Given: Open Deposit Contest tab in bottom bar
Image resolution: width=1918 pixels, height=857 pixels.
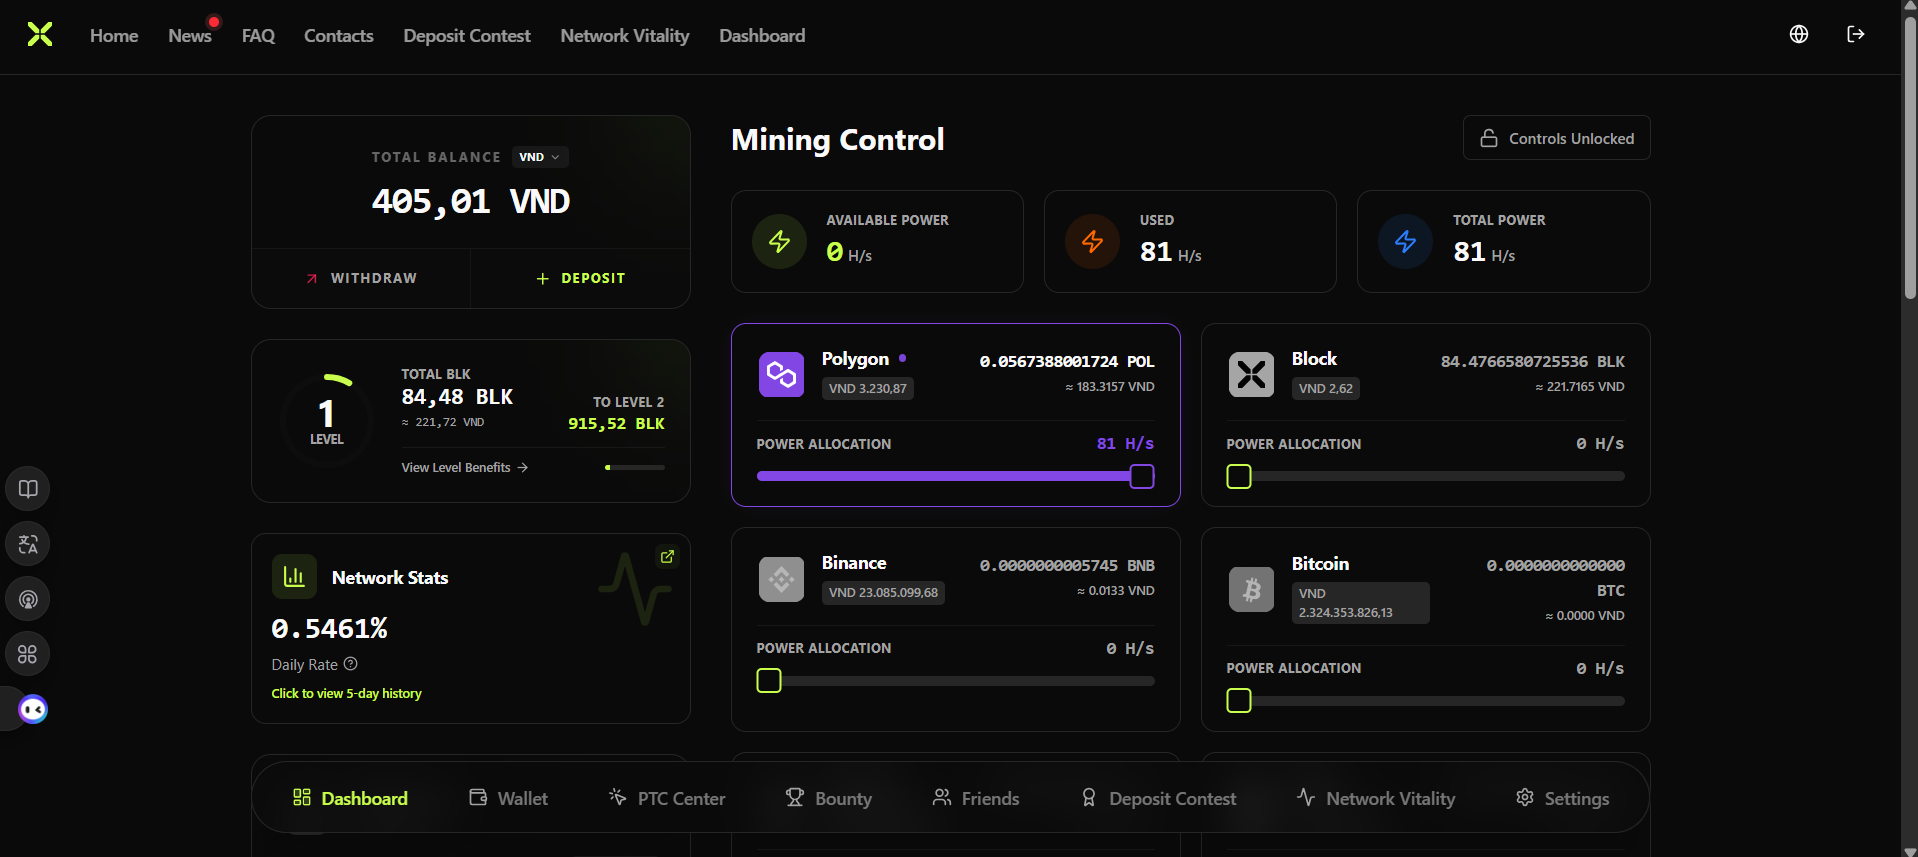Looking at the screenshot, I should [x=1158, y=798].
